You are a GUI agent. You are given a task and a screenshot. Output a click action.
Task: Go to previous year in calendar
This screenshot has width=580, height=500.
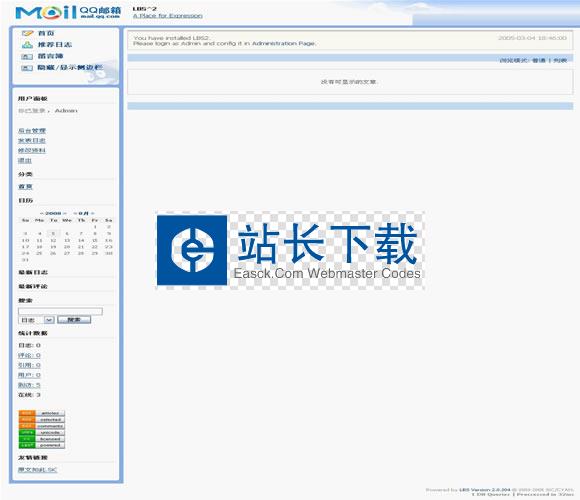point(41,213)
